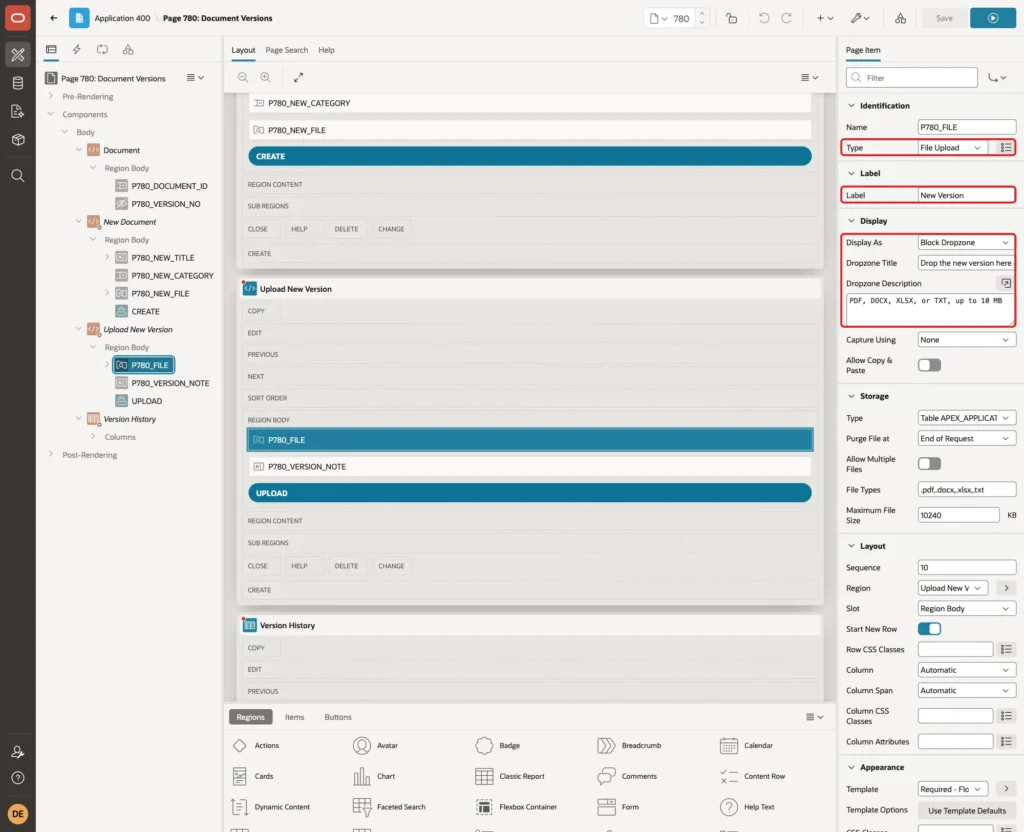Screen dimensions: 1024x832
Task: Open the Purge File at dropdown
Action: click(x=967, y=439)
